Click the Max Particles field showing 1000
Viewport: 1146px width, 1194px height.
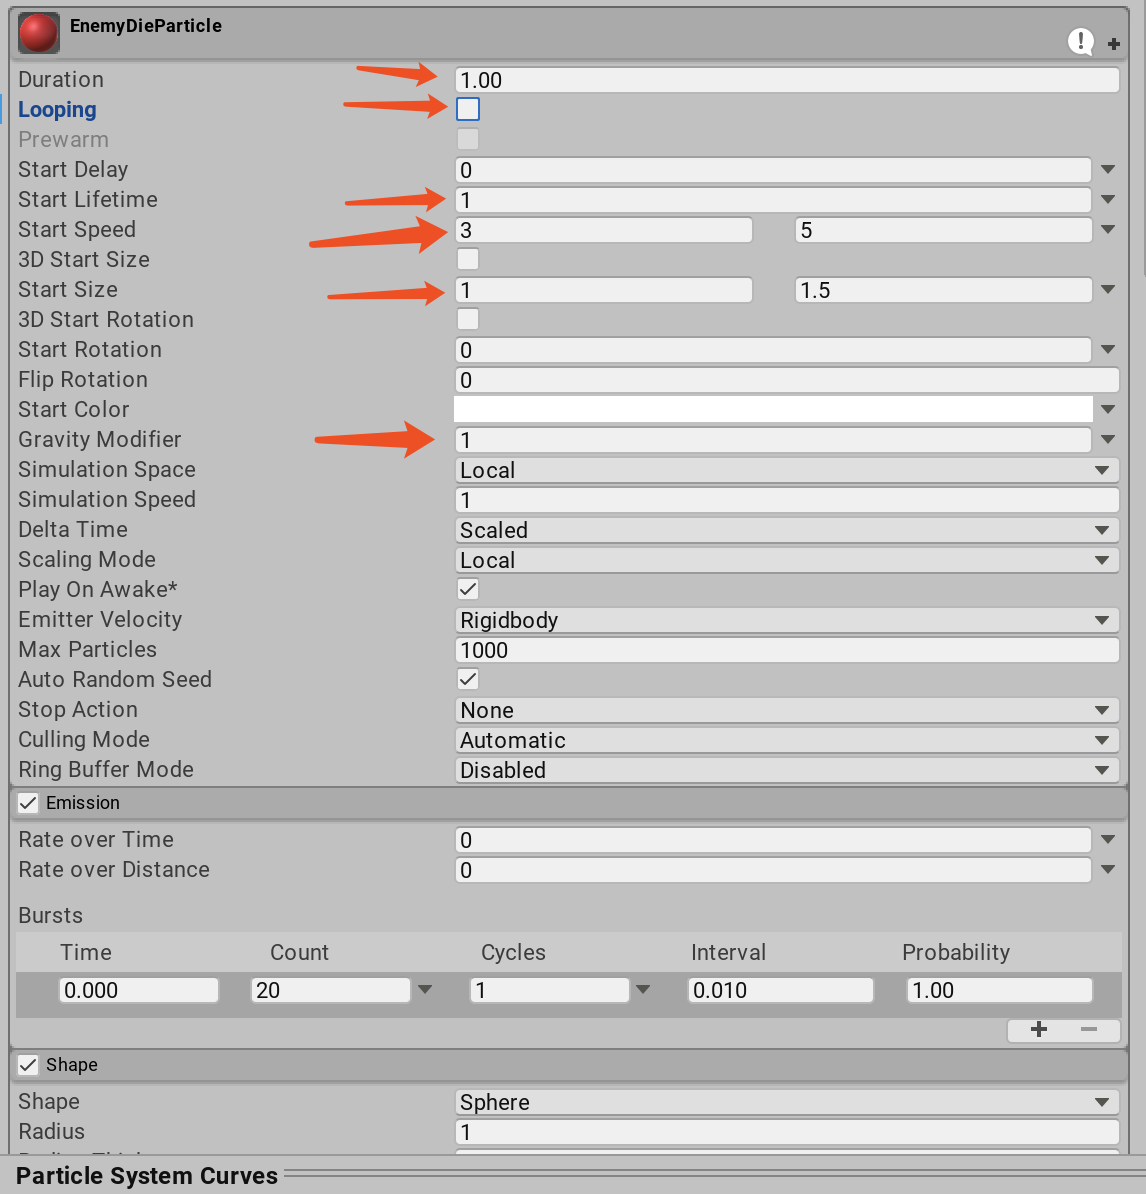(787, 650)
